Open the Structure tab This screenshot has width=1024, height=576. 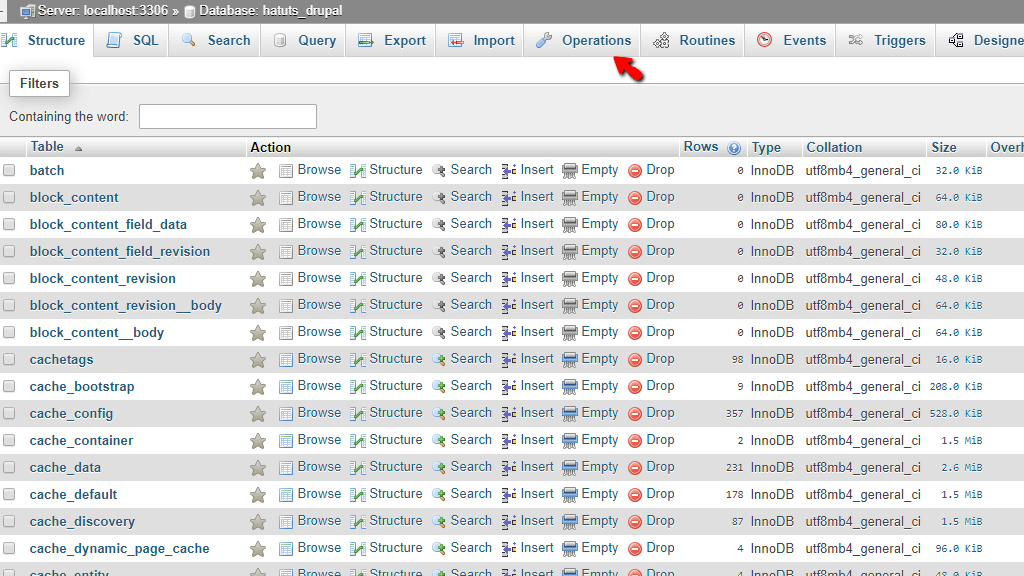pos(46,40)
